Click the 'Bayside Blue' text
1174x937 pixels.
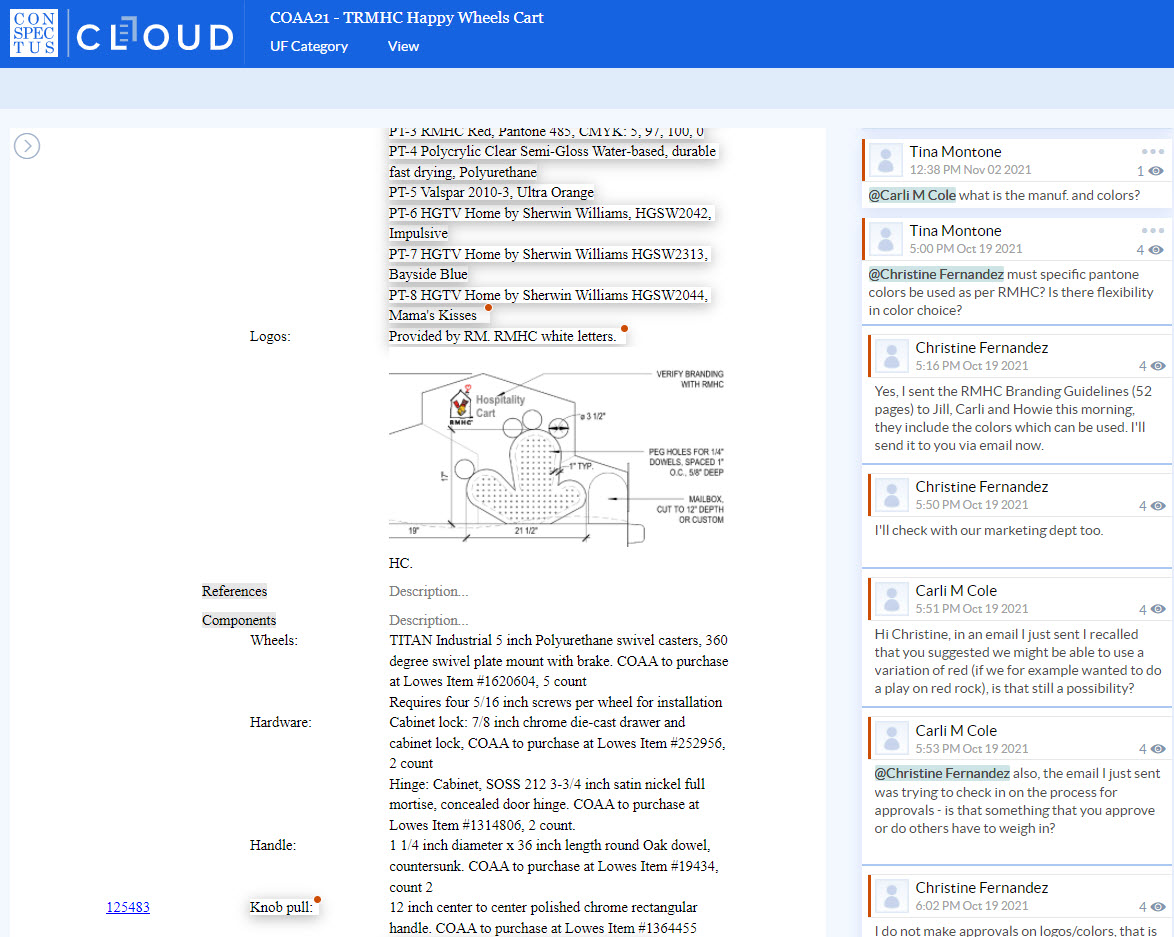[428, 275]
